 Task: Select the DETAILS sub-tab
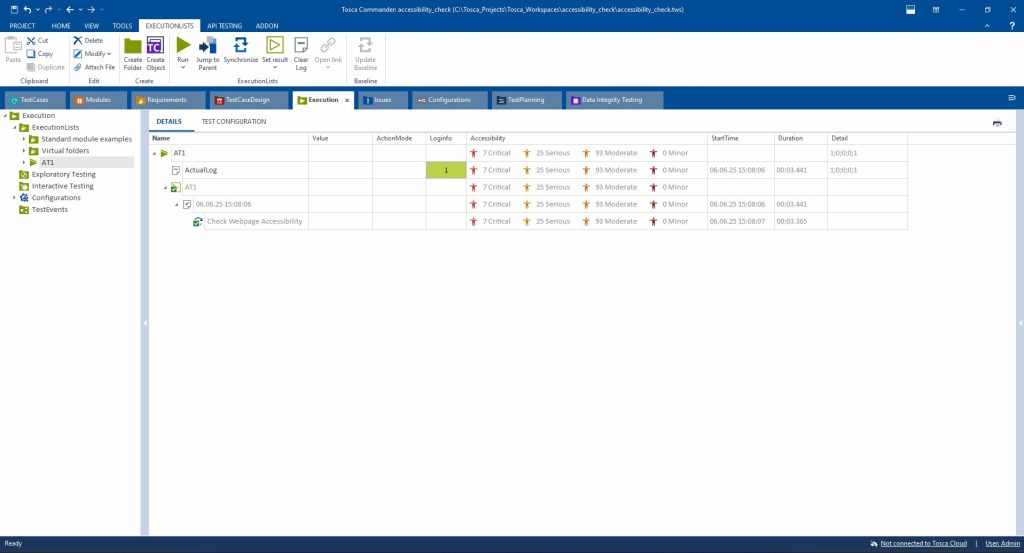(x=169, y=121)
